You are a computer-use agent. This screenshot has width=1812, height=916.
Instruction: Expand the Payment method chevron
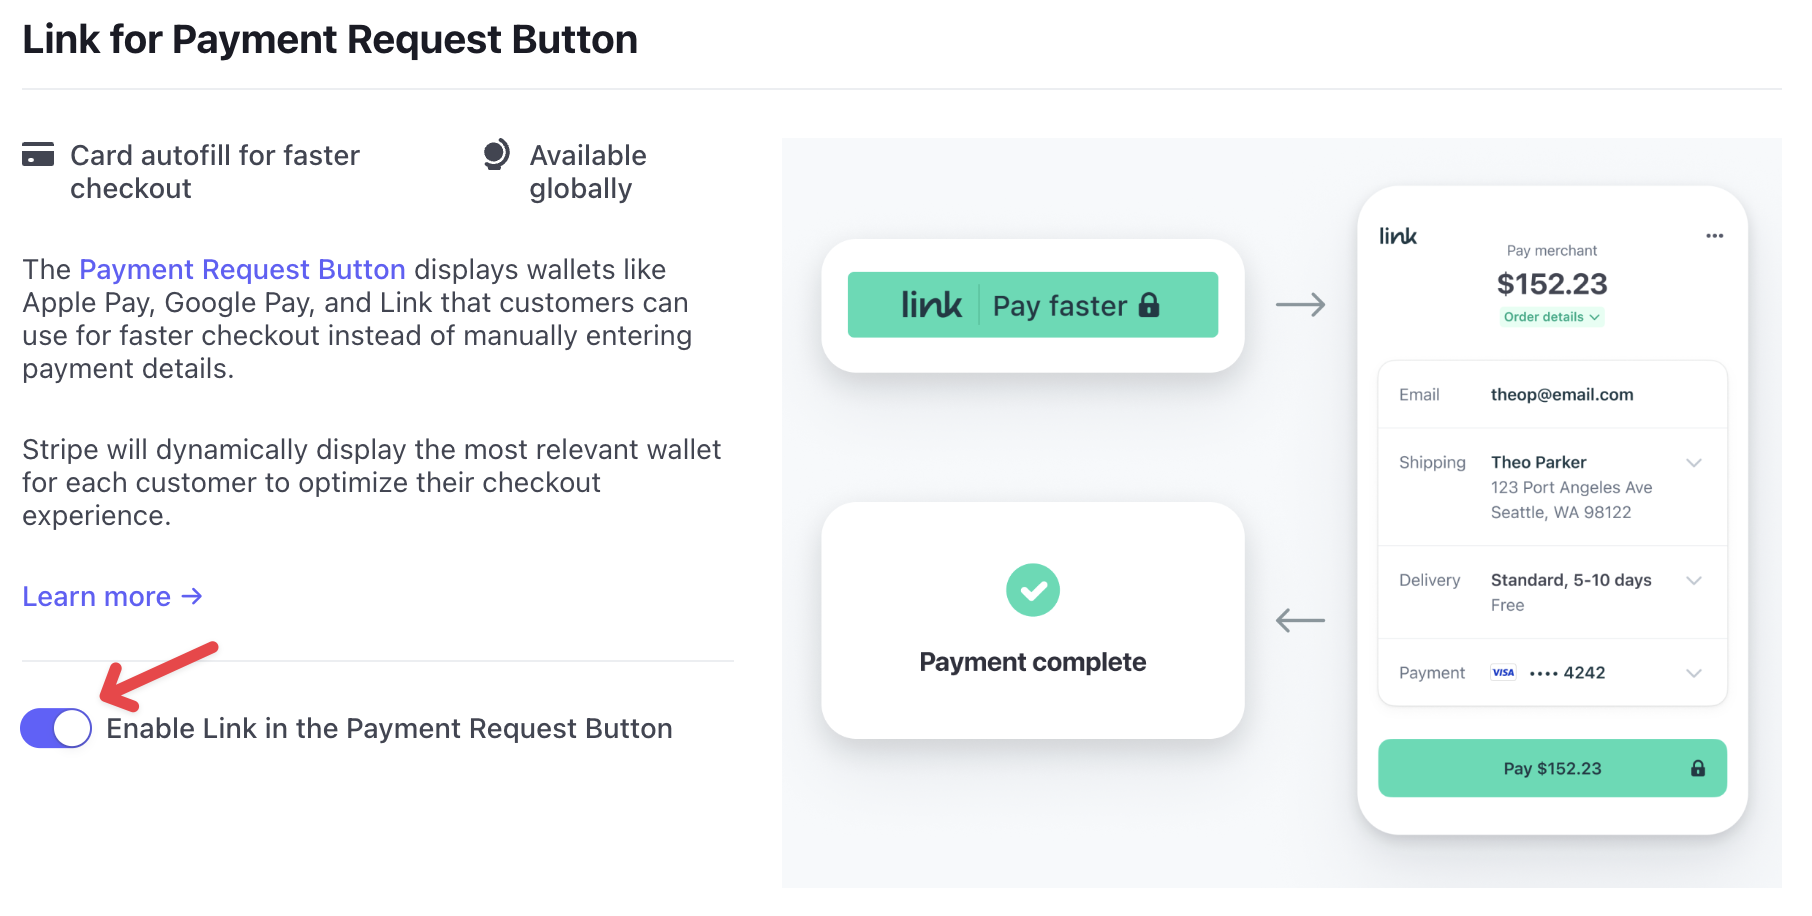tap(1693, 673)
